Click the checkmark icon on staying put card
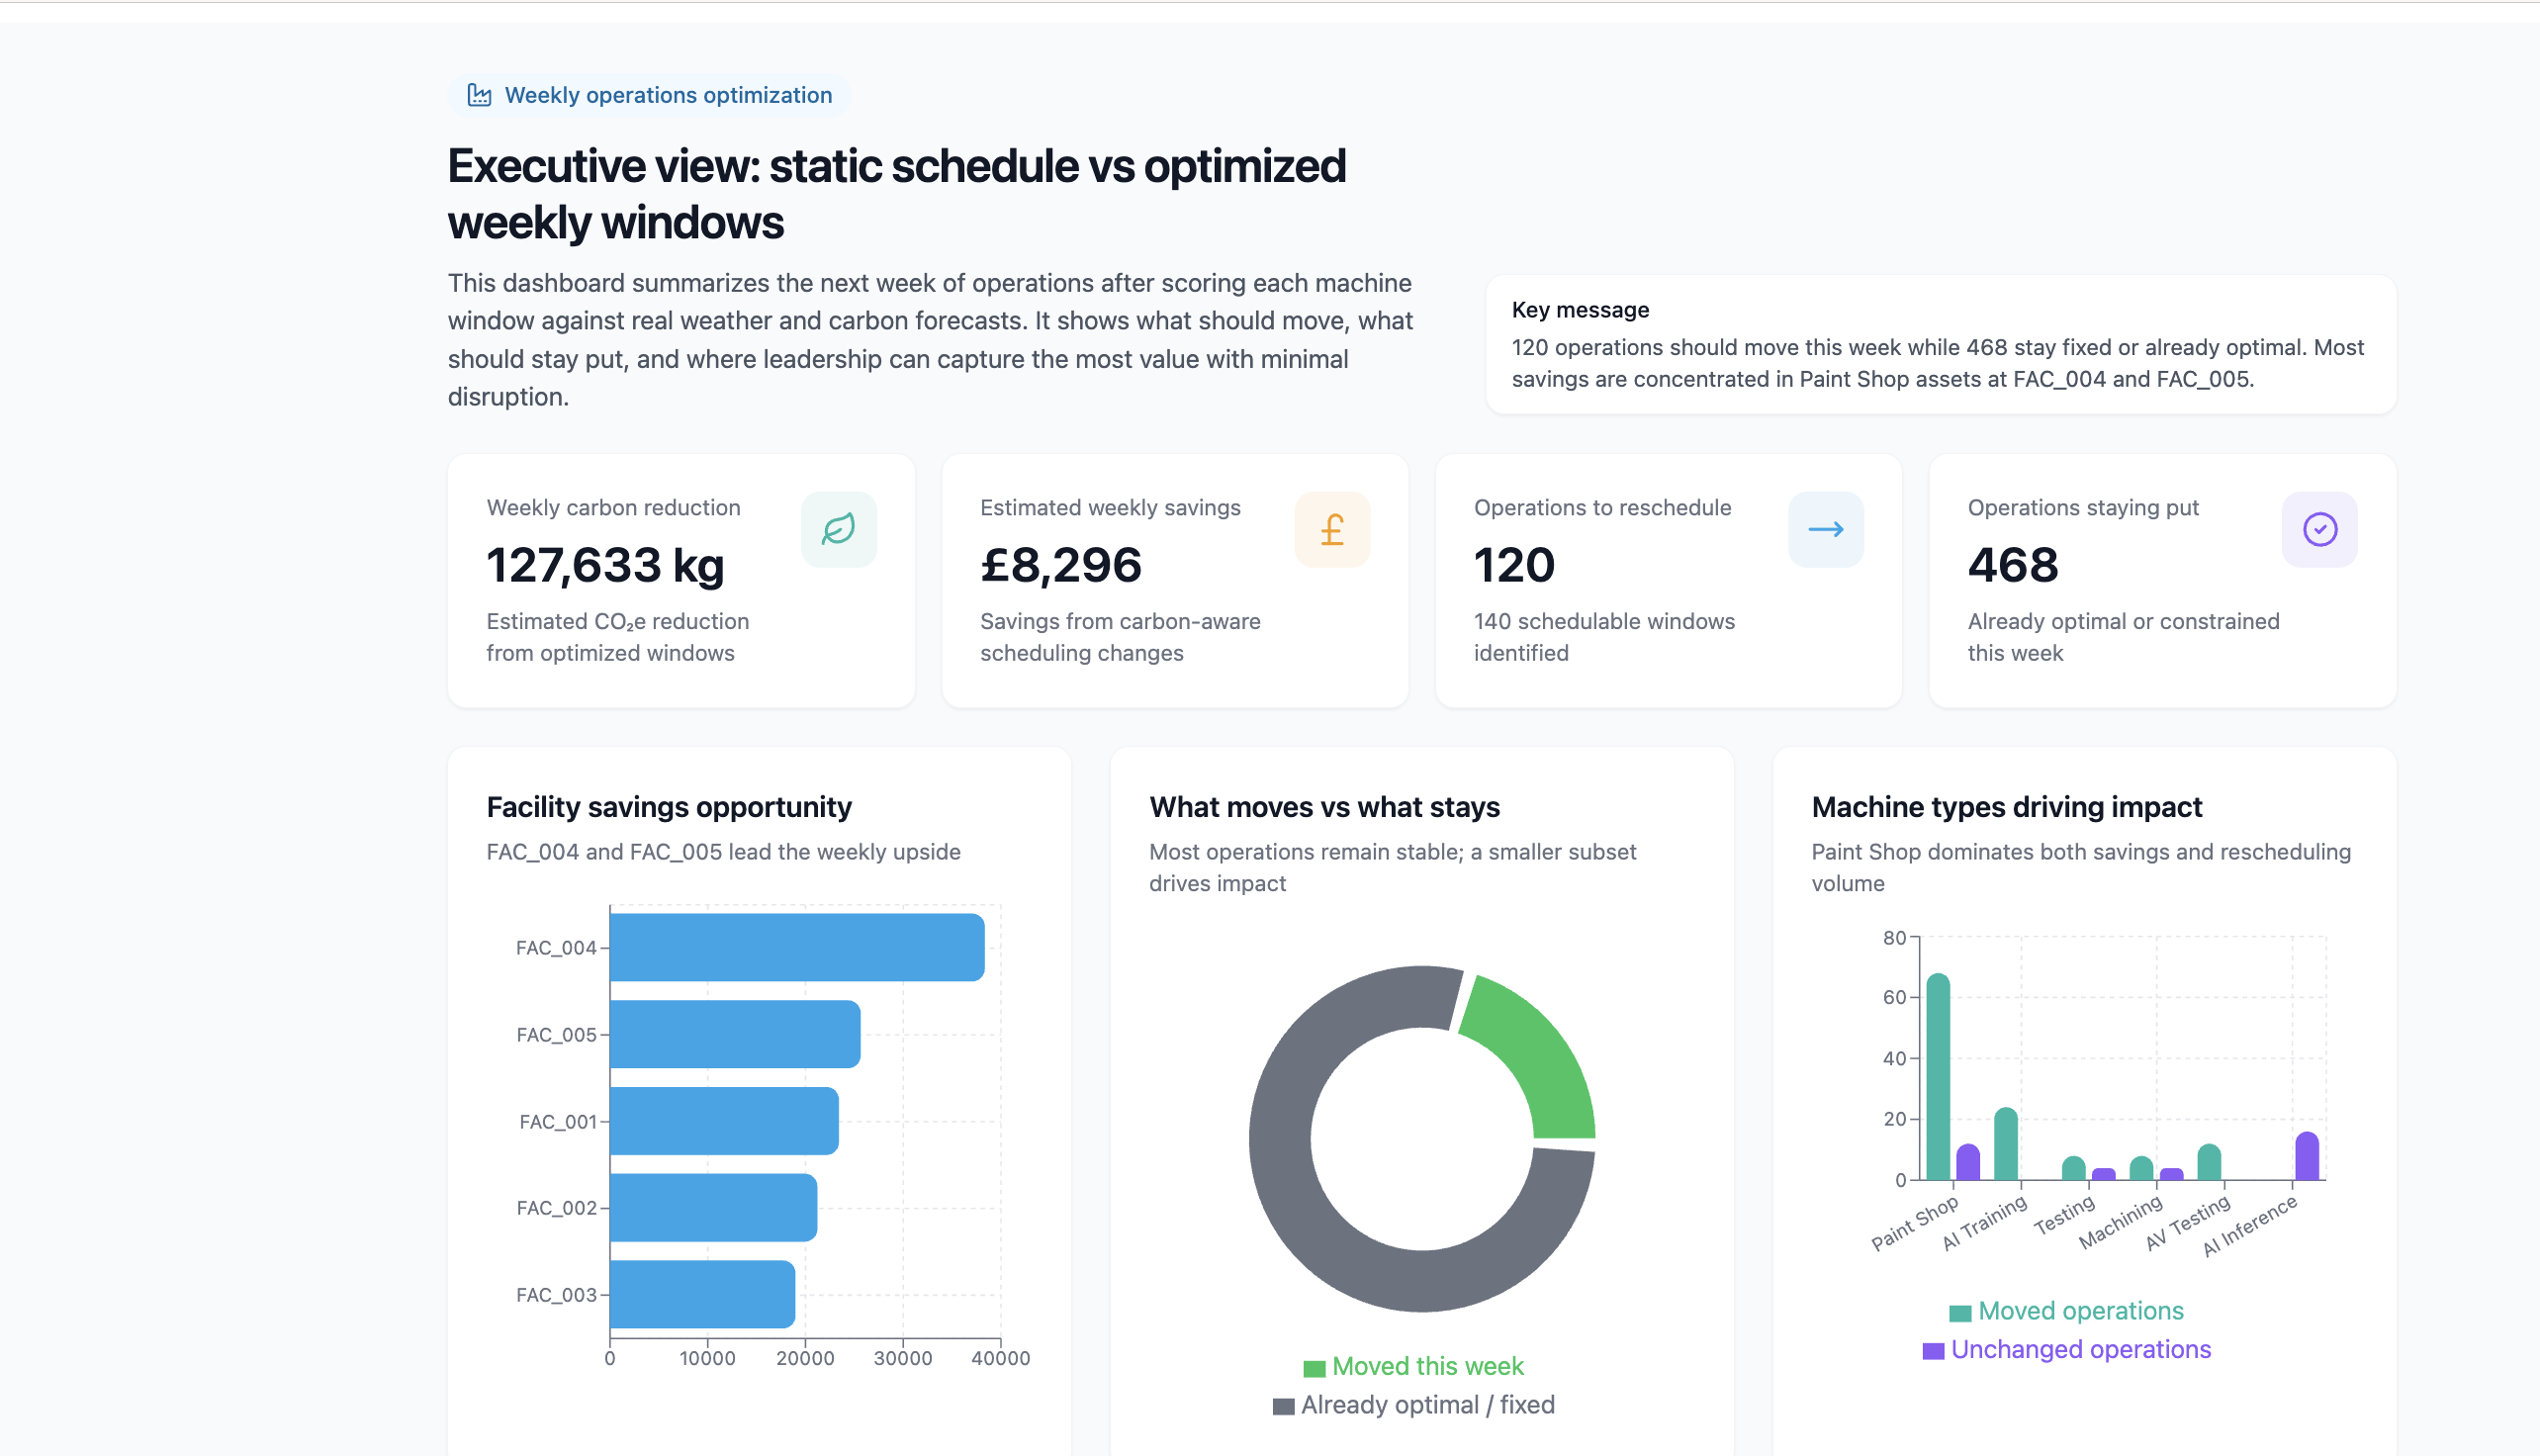 (2320, 529)
